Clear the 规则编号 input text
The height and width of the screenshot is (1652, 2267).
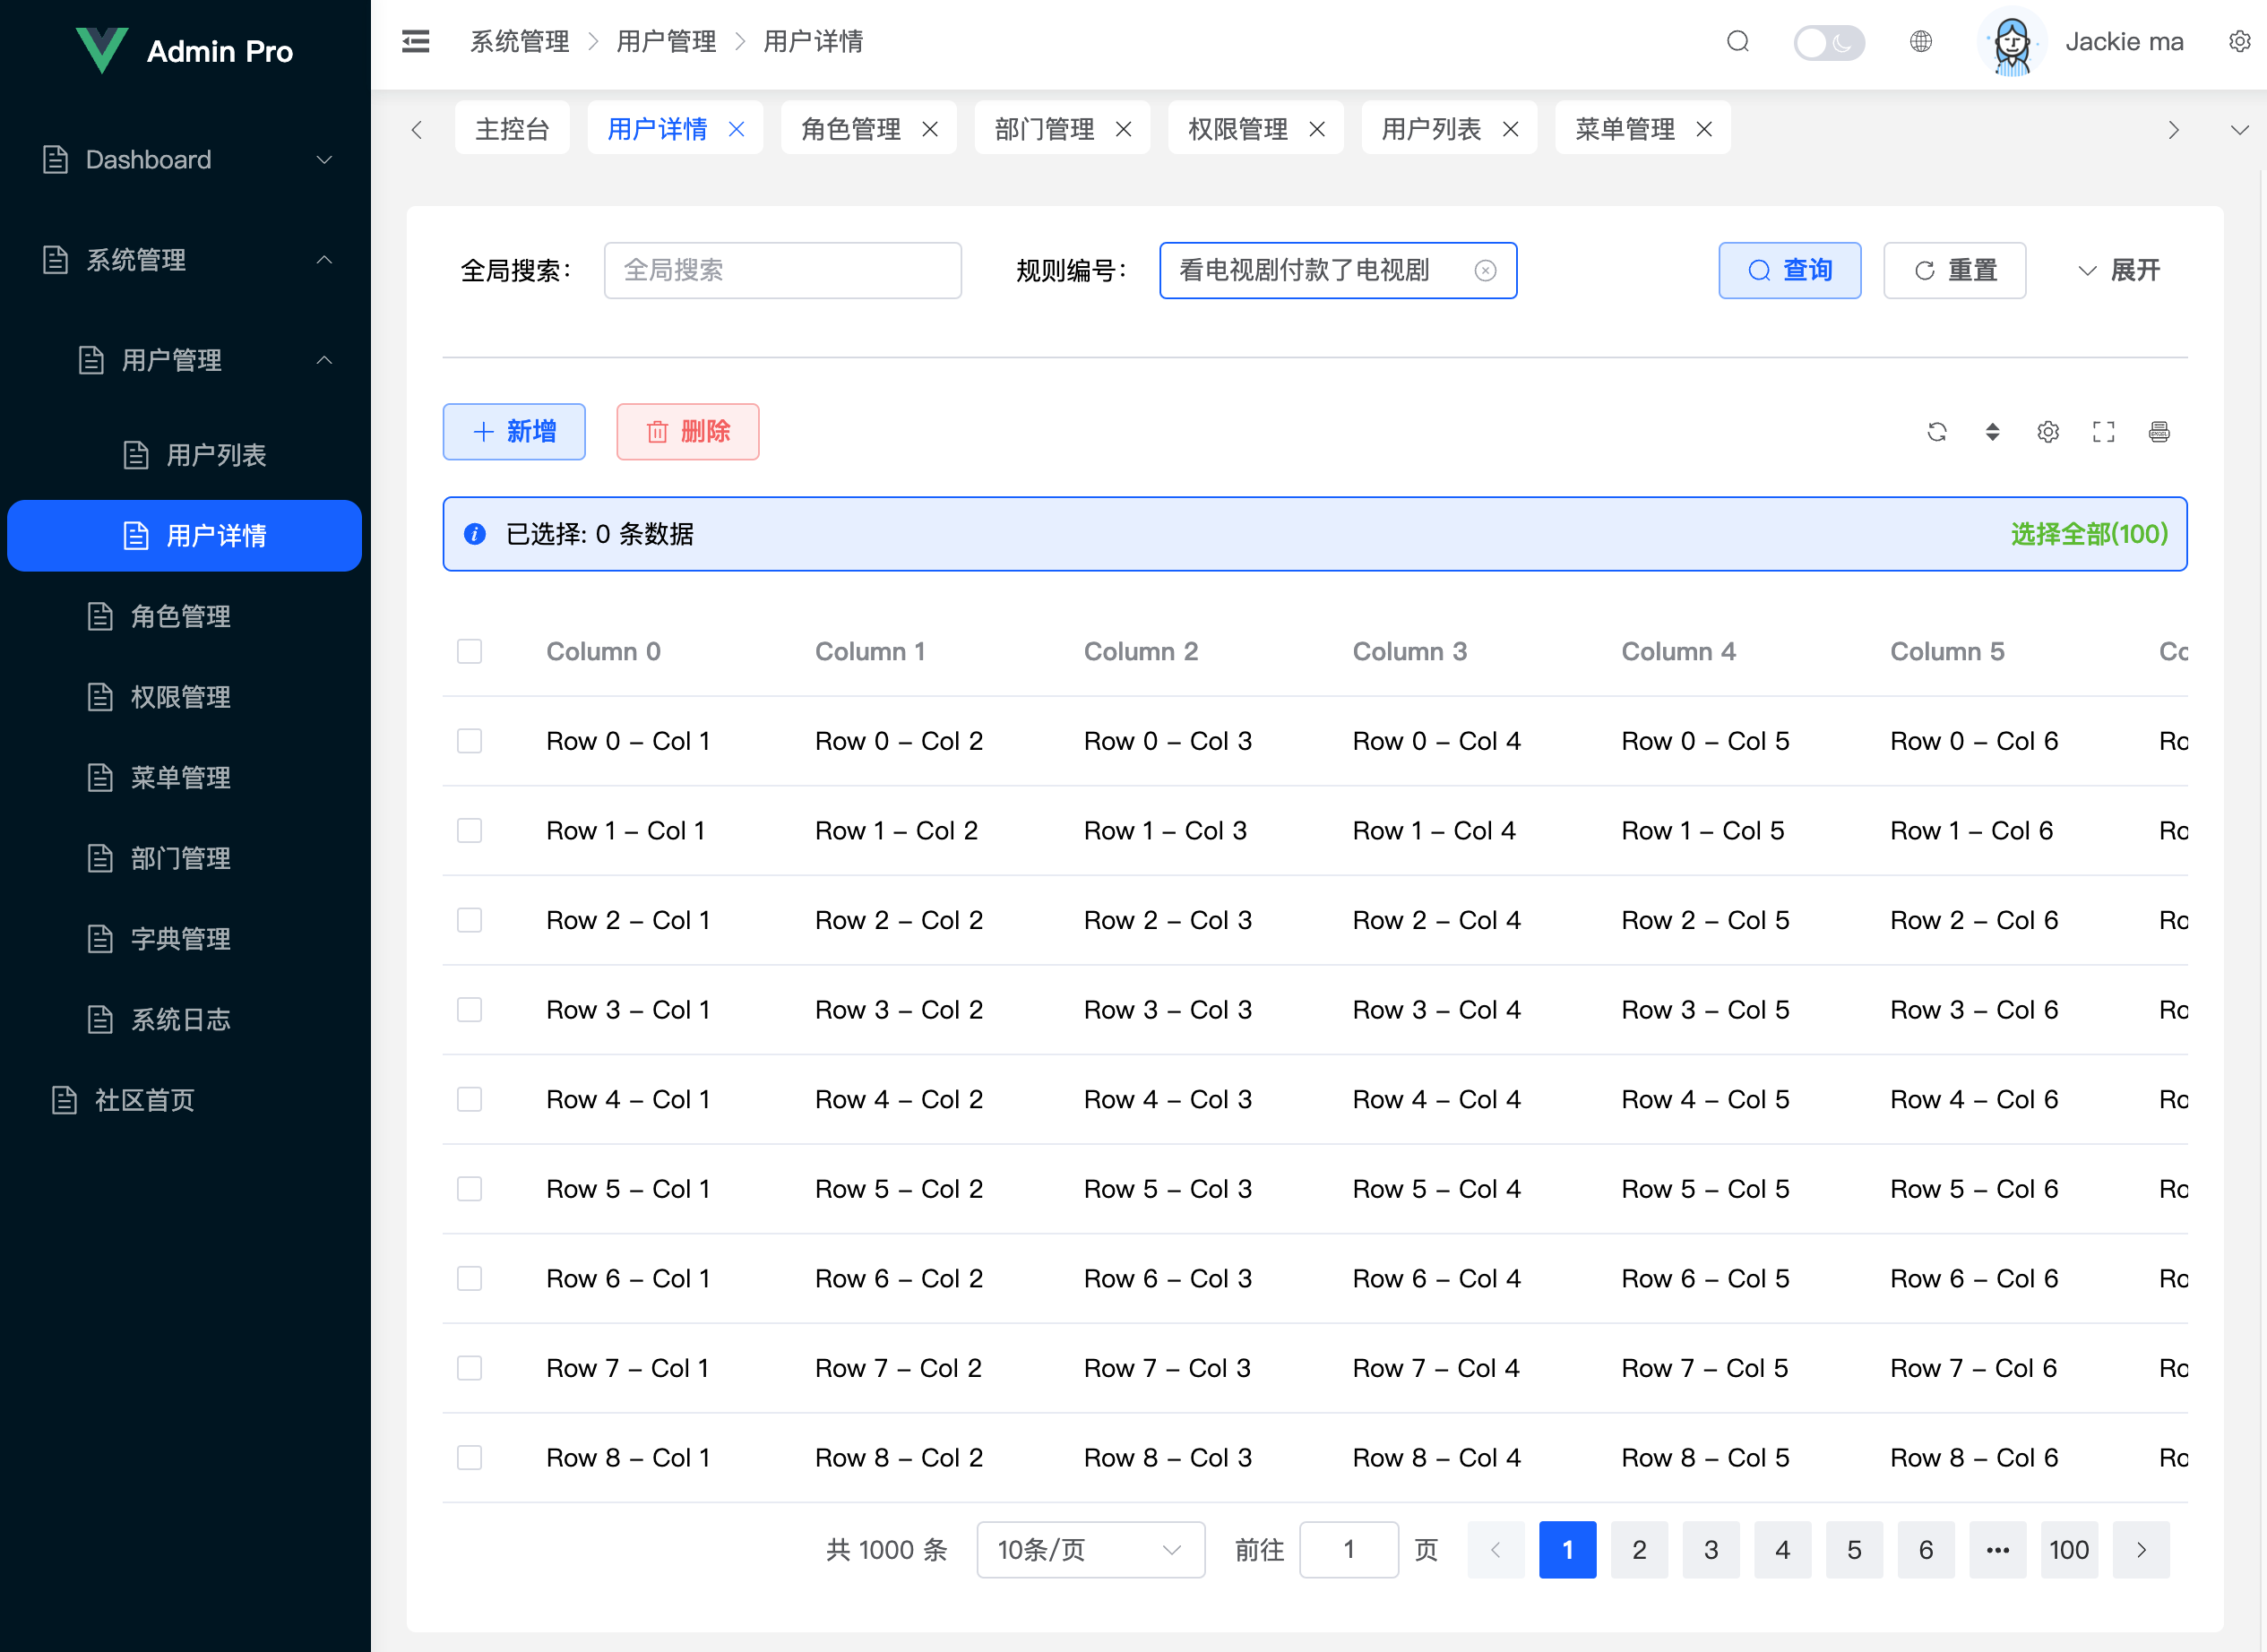pyautogui.click(x=1485, y=270)
